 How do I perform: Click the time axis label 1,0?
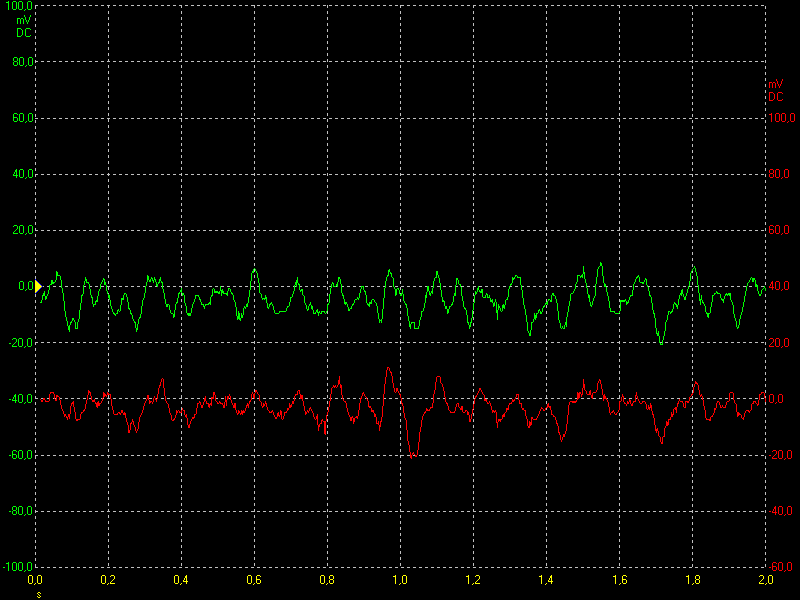tap(400, 580)
